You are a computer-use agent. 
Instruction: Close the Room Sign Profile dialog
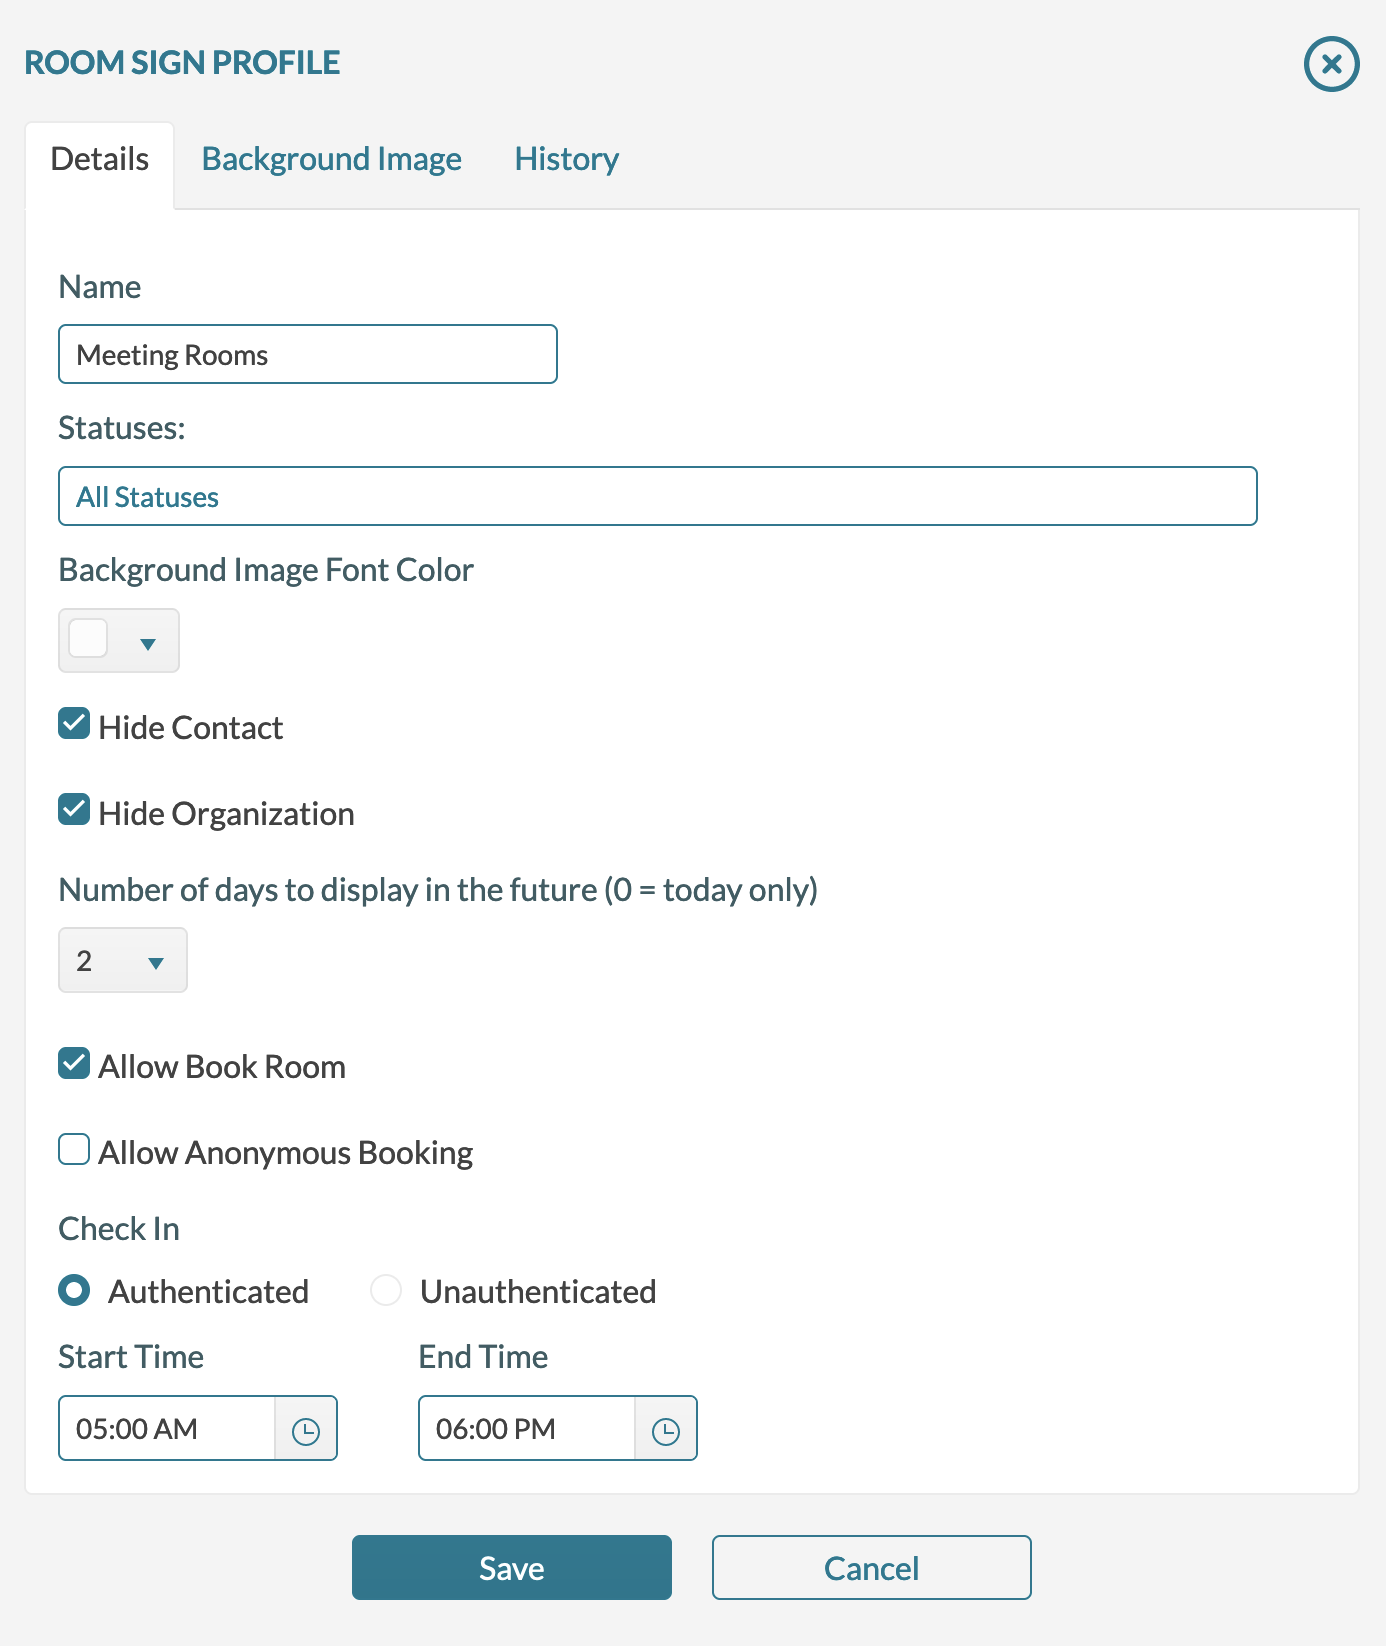point(1331,64)
